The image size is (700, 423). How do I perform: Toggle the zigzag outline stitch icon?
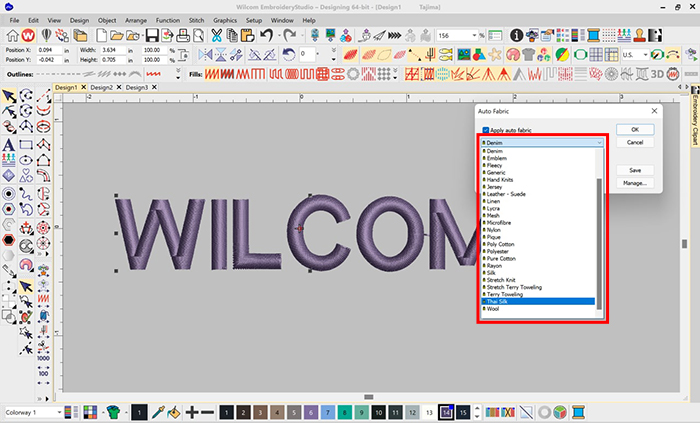[154, 74]
